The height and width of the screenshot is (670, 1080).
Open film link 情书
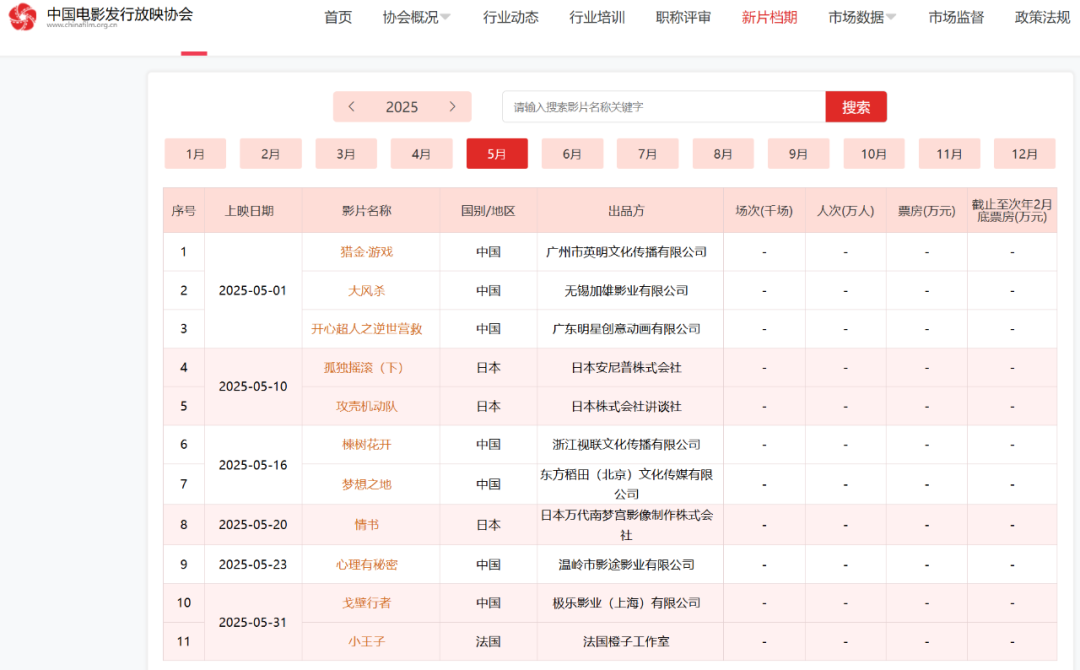coord(366,525)
